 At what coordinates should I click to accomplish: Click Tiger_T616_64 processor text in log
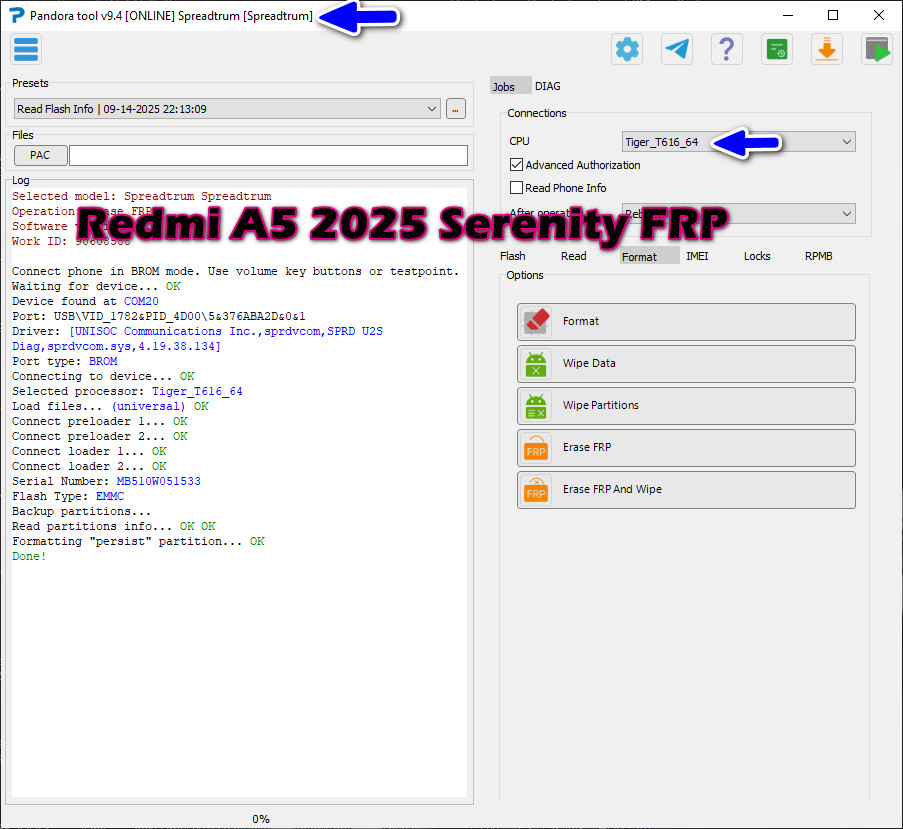[197, 391]
